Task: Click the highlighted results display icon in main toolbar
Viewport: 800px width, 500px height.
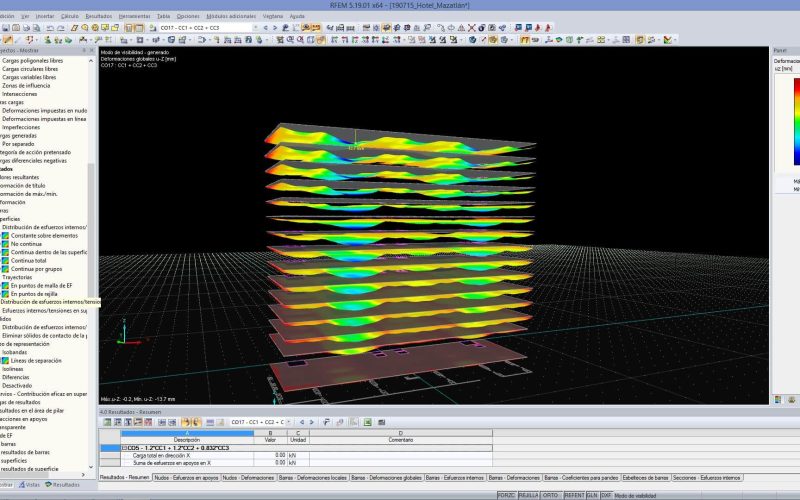Action: coord(306,28)
